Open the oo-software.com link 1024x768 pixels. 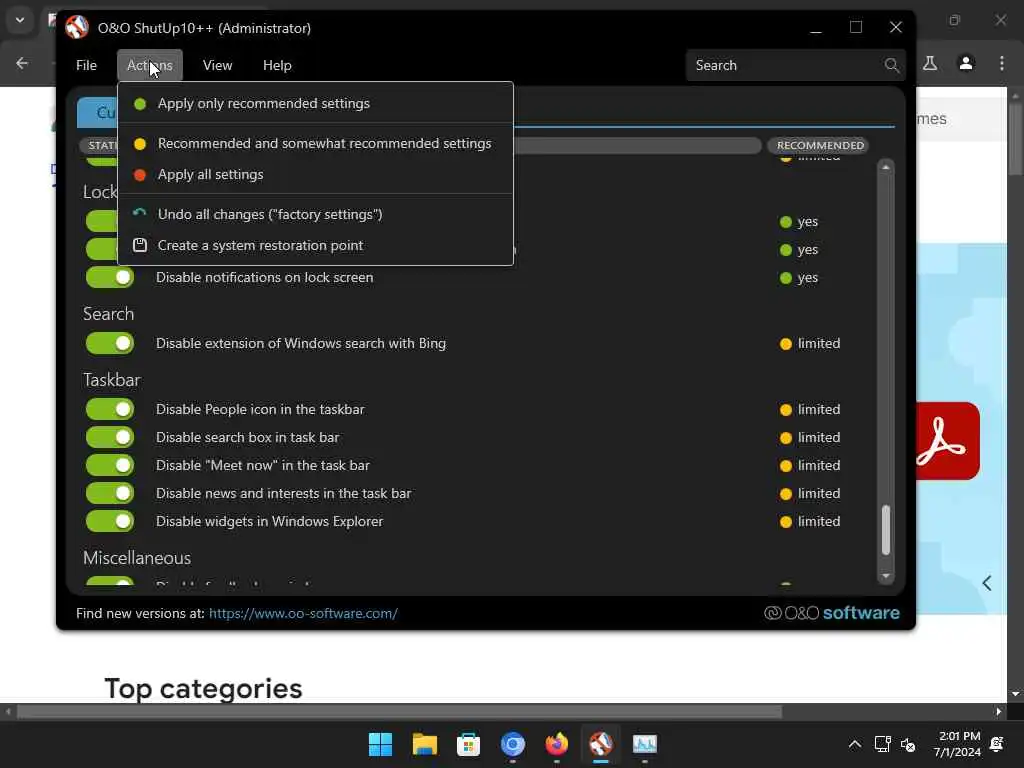point(303,613)
